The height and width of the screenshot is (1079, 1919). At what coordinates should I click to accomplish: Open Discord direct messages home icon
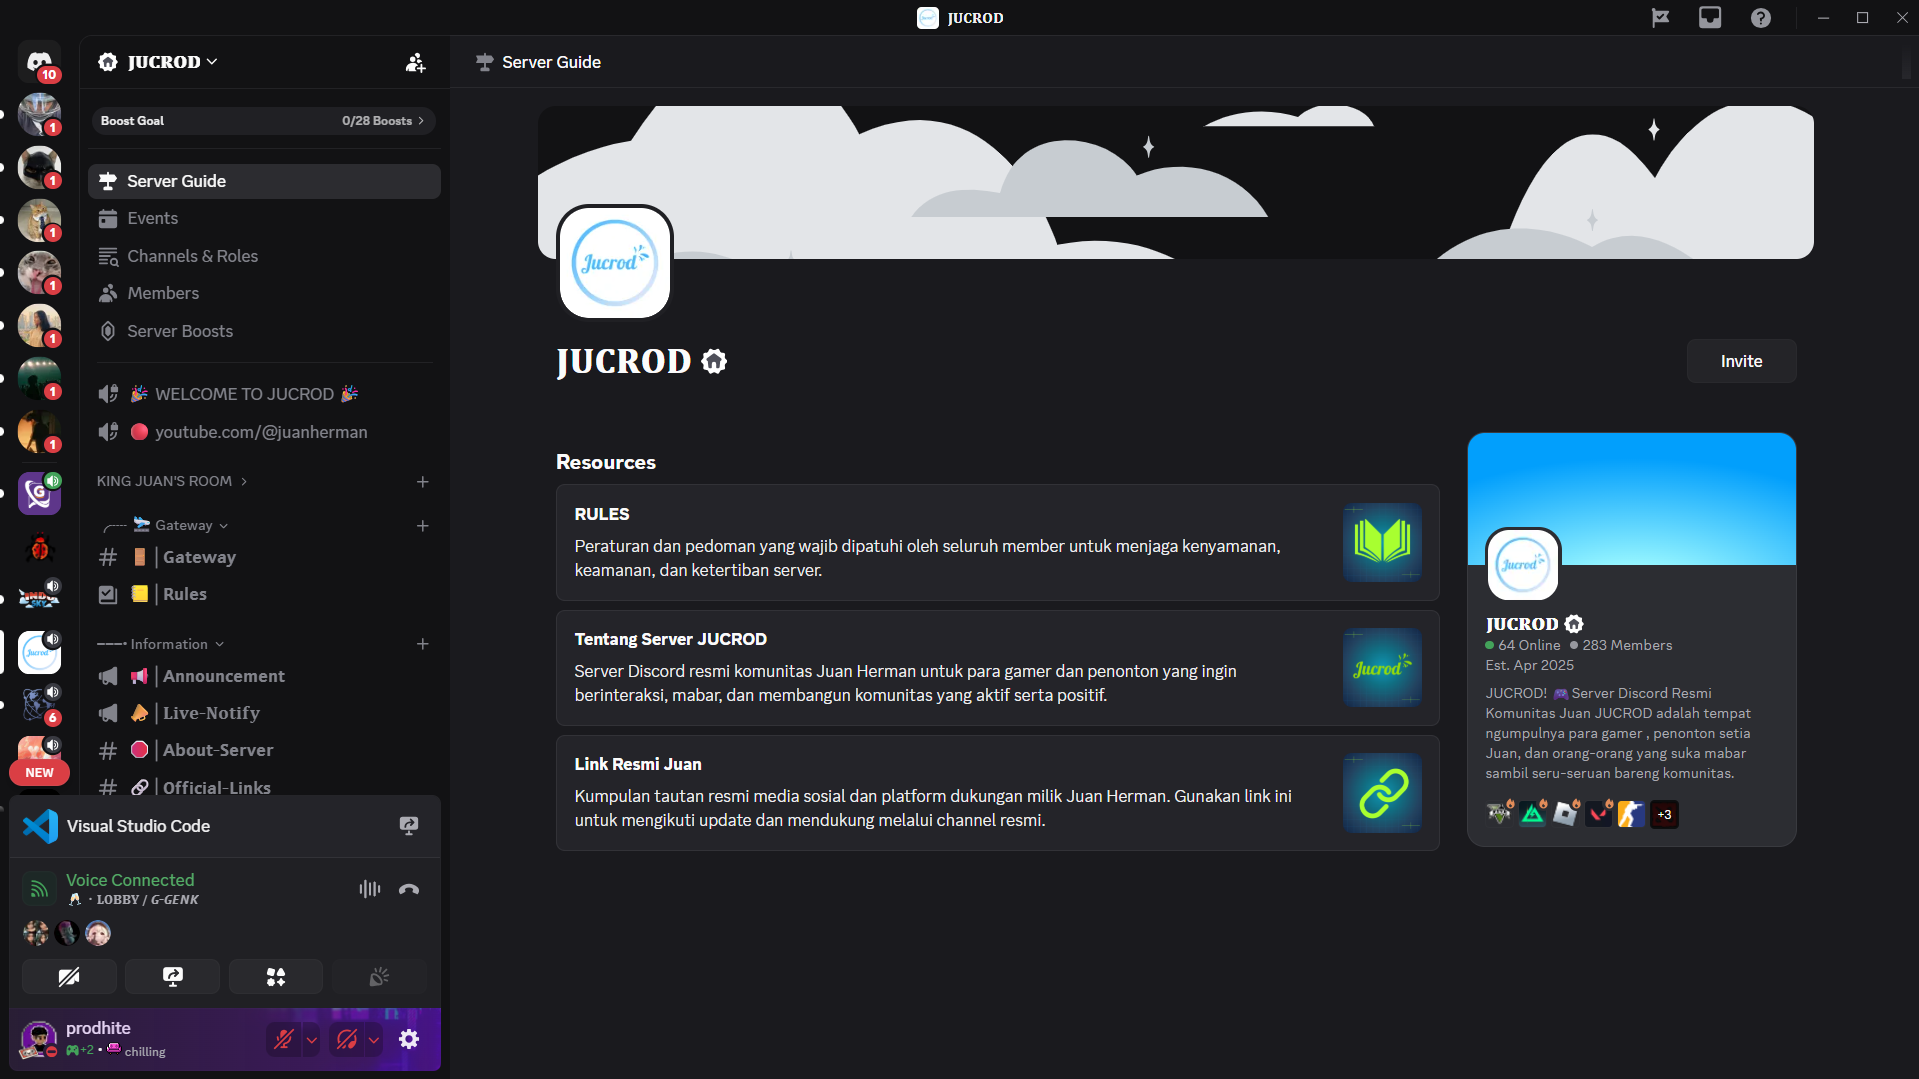pyautogui.click(x=39, y=62)
